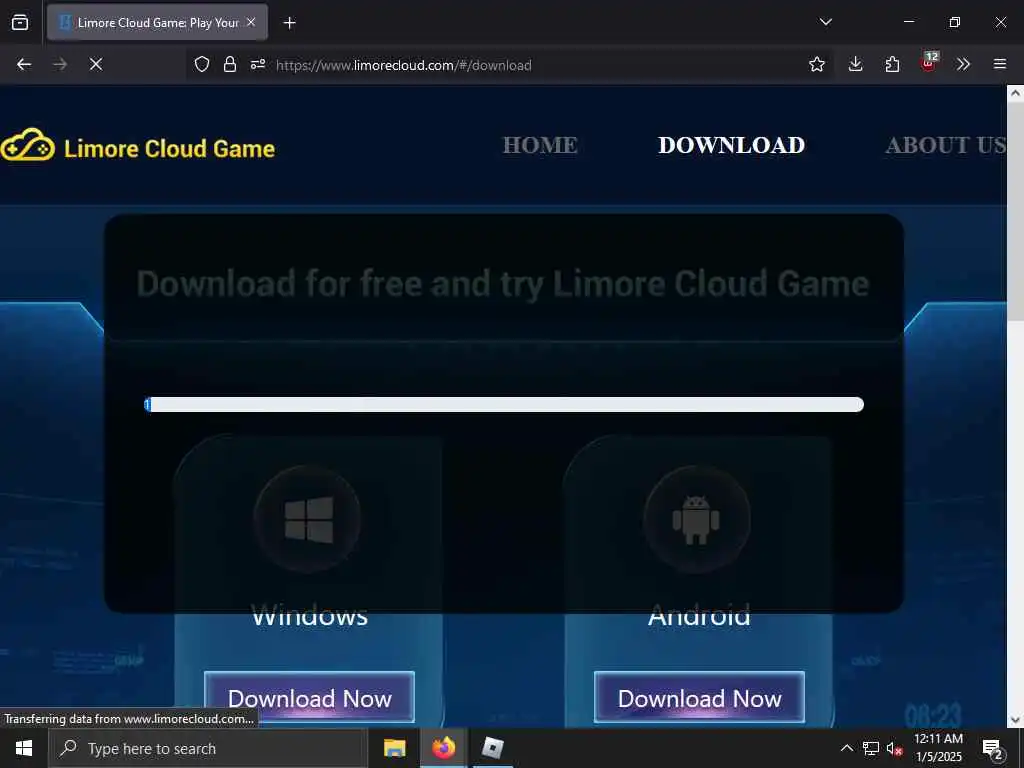Viewport: 1024px width, 768px height.
Task: Open the Windows Start menu
Action: (x=24, y=748)
